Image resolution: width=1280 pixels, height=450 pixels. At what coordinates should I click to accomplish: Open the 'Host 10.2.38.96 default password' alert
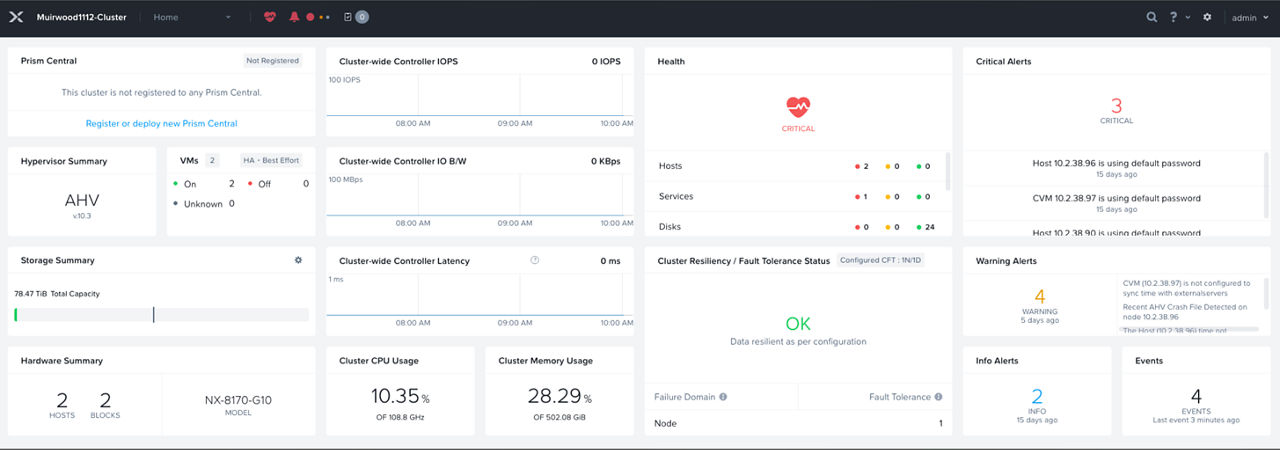tap(1116, 163)
